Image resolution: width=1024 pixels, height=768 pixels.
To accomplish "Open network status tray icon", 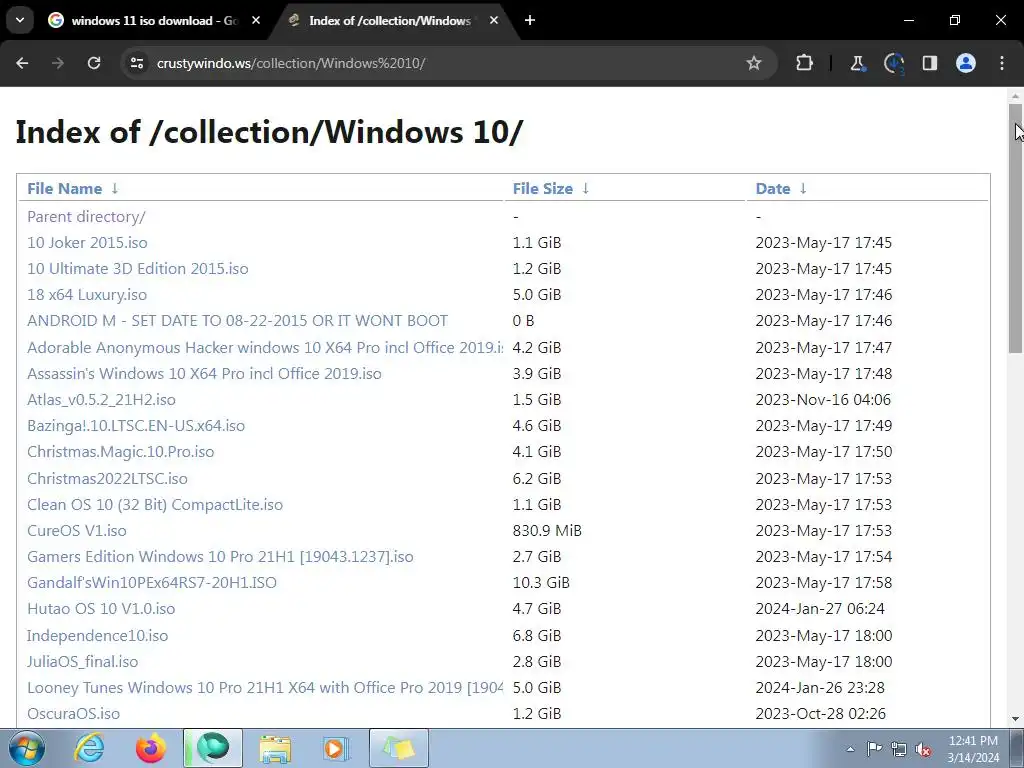I will (899, 749).
